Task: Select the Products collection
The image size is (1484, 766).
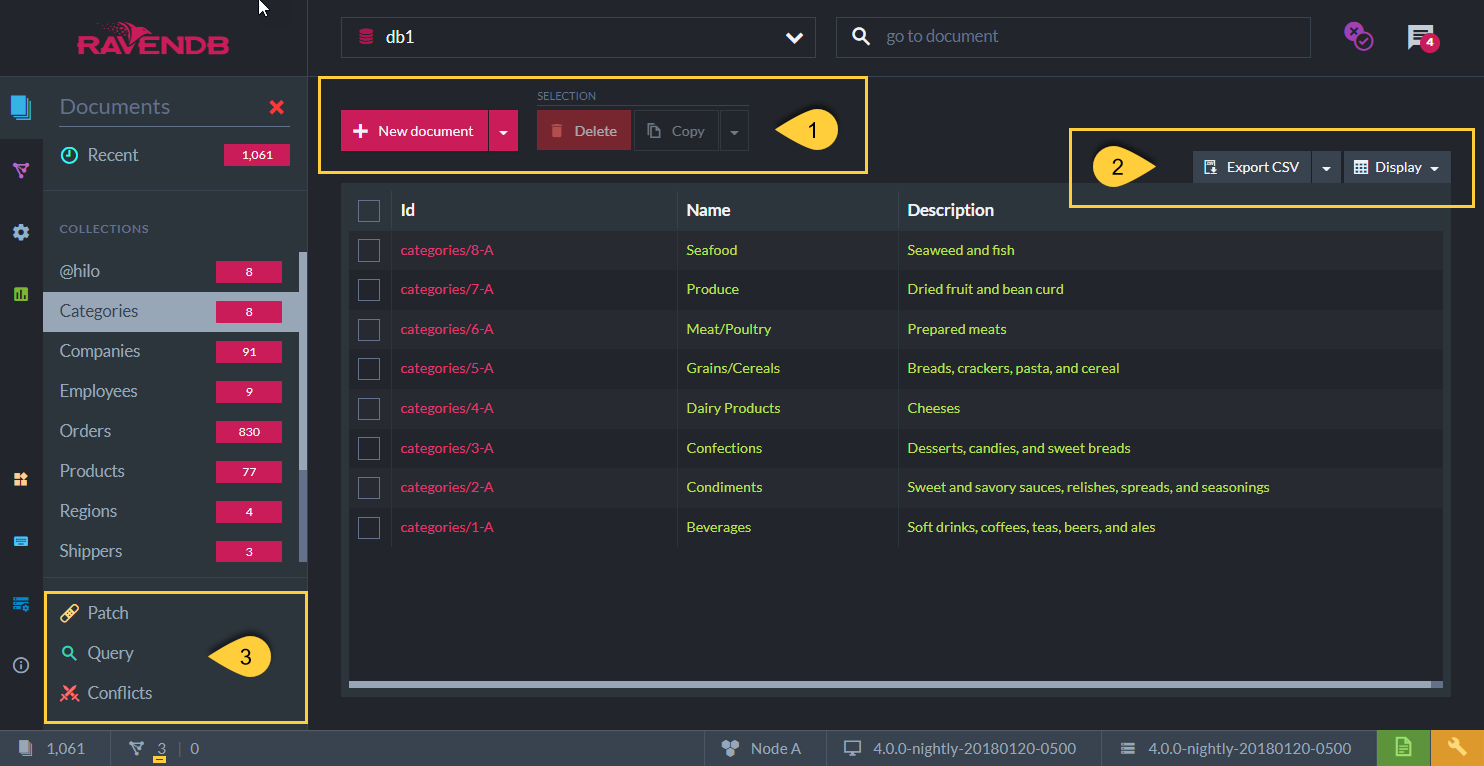Action: (x=171, y=471)
